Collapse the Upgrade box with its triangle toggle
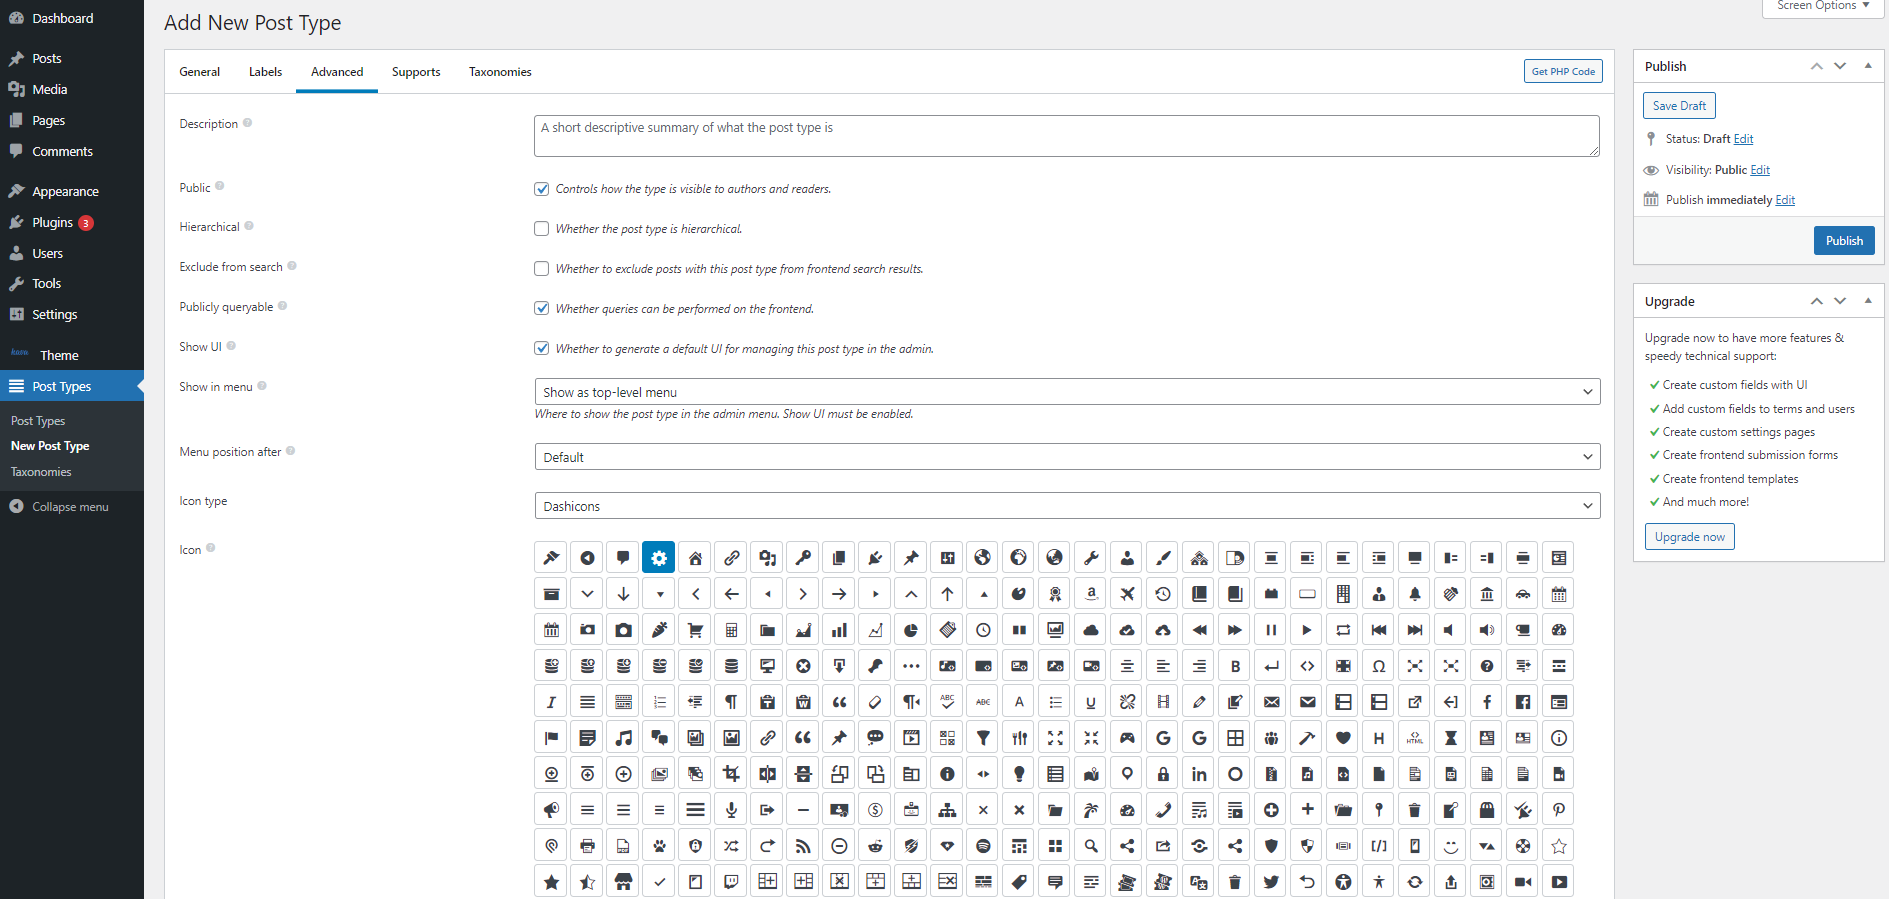Viewport: 1889px width, 899px height. [x=1867, y=301]
